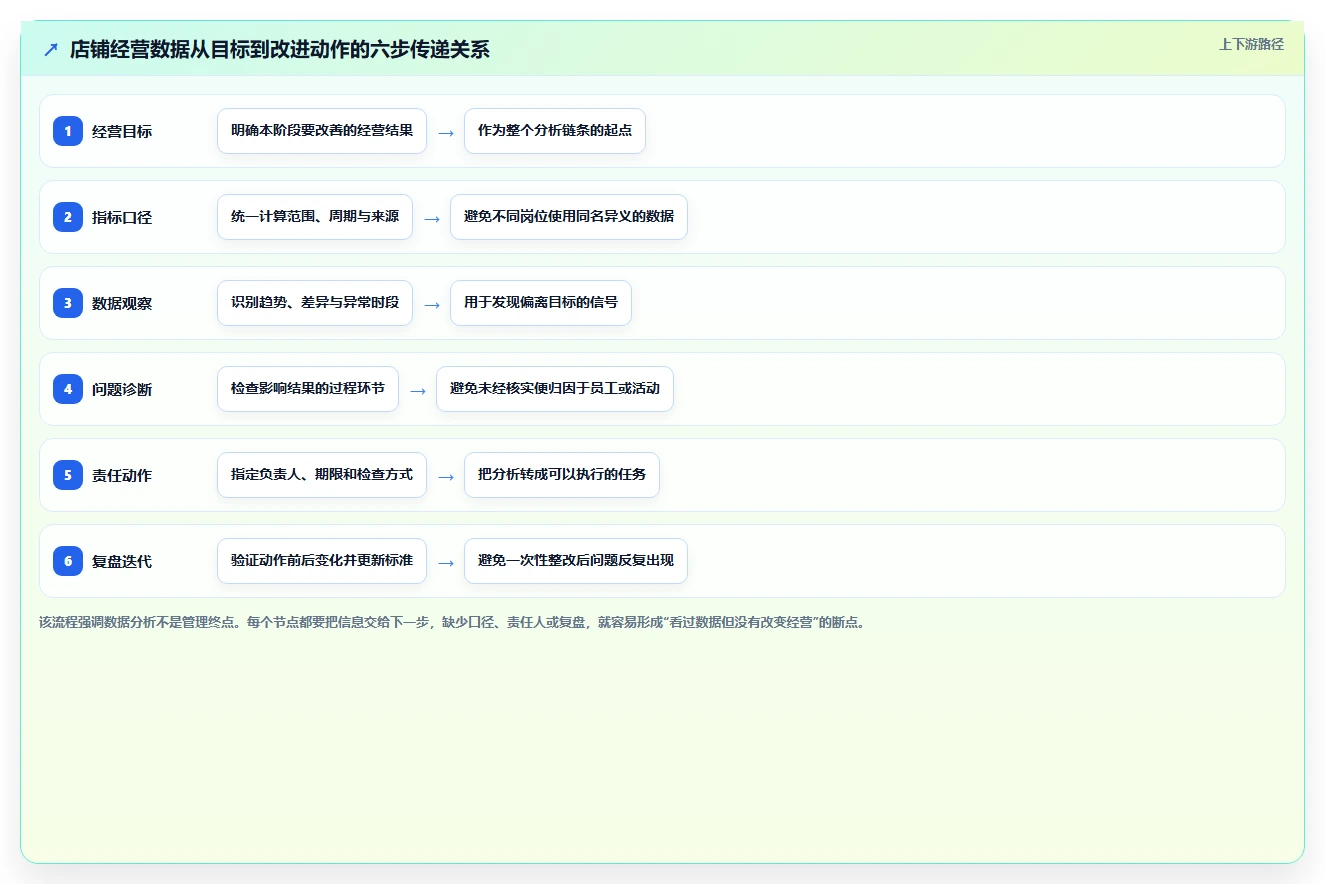Click the arrow icon beside the title
This screenshot has width=1325, height=884.
(x=50, y=49)
